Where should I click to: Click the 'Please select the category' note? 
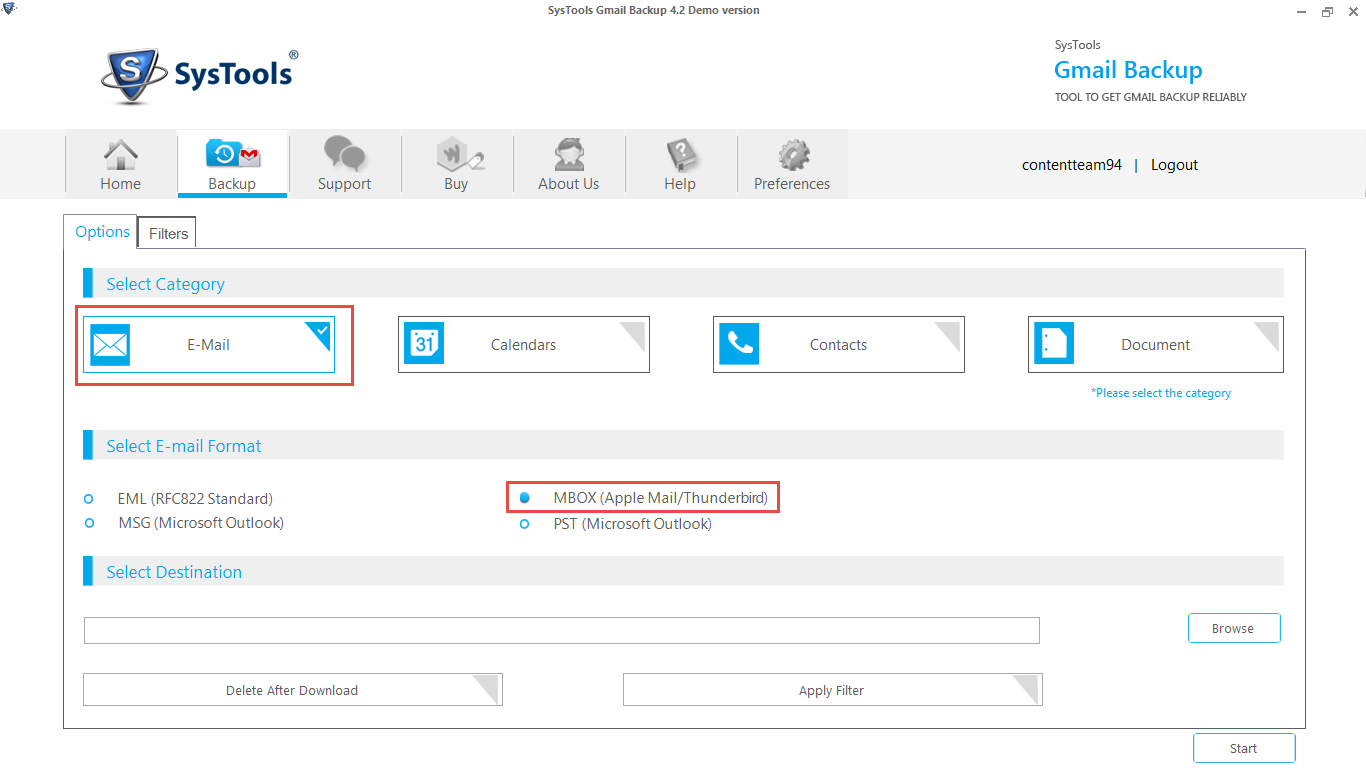[1161, 393]
